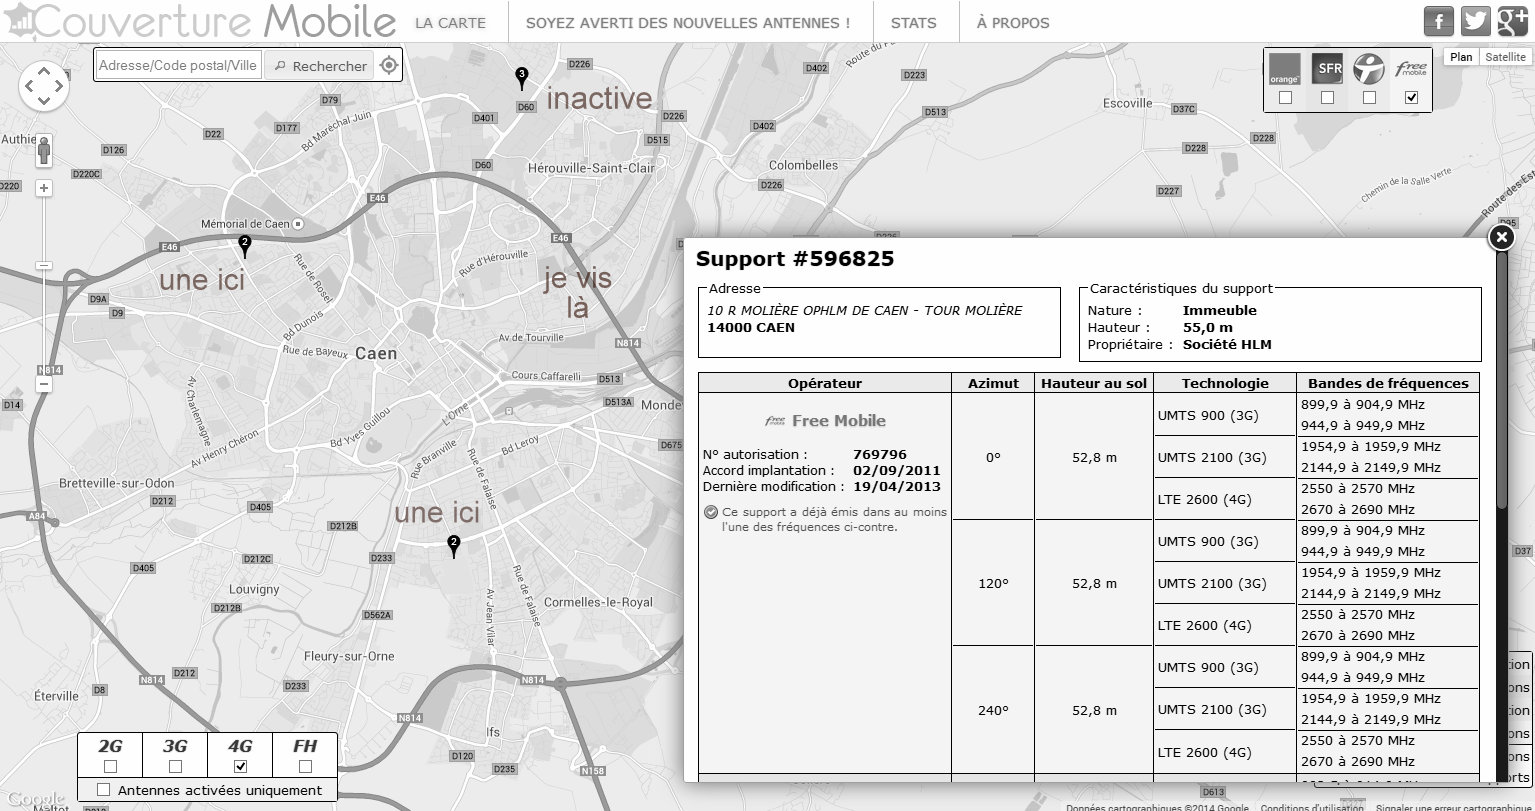This screenshot has width=1535, height=811.
Task: Click the 'Hérouville-Saint-Clair' map label
Action: pos(591,168)
